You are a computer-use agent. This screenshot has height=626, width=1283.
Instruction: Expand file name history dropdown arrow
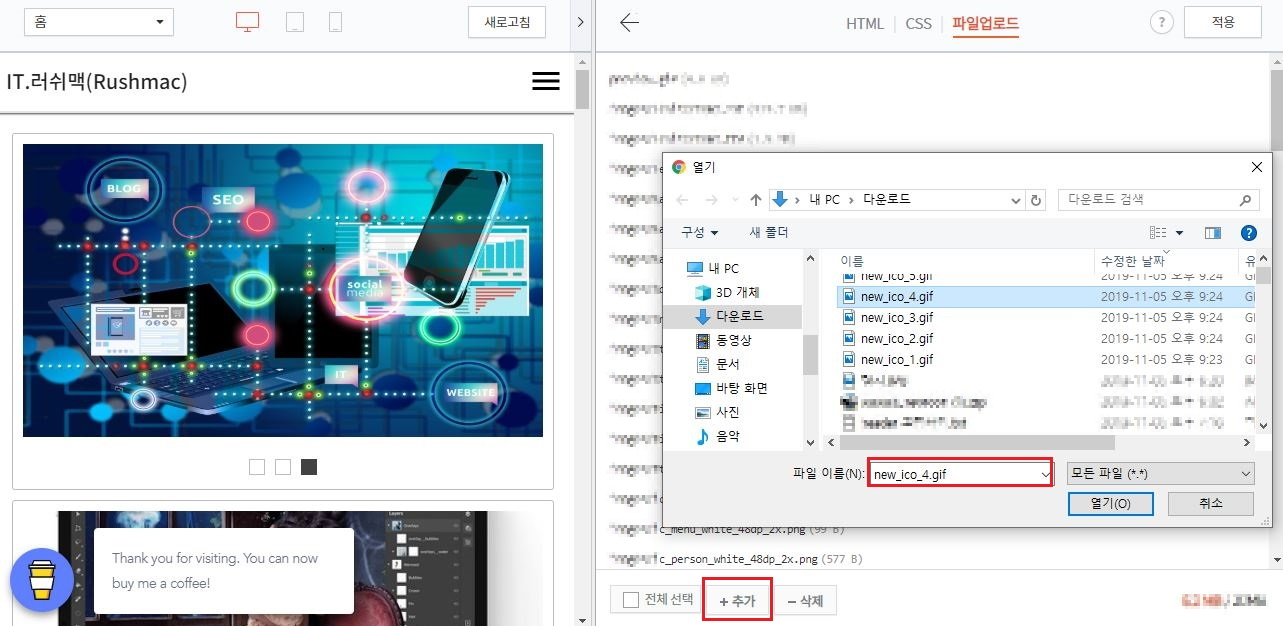click(1045, 474)
